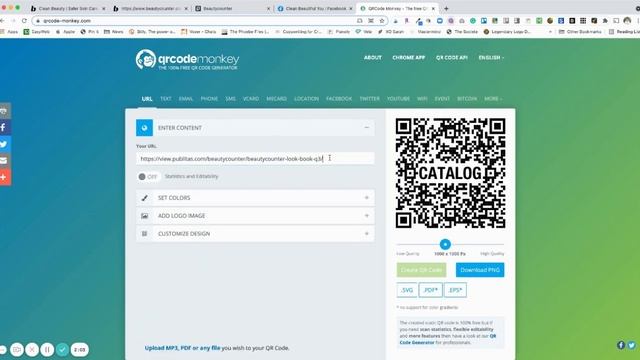Expand the Customize Design section
640x360 pixels.
pos(367,234)
